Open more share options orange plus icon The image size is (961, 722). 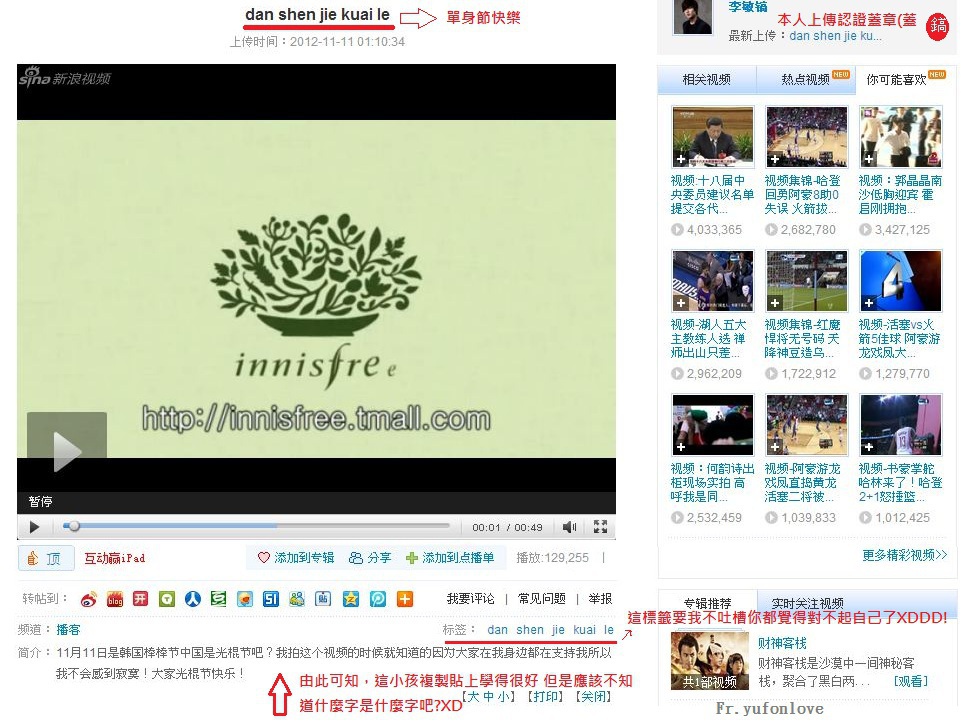point(405,599)
